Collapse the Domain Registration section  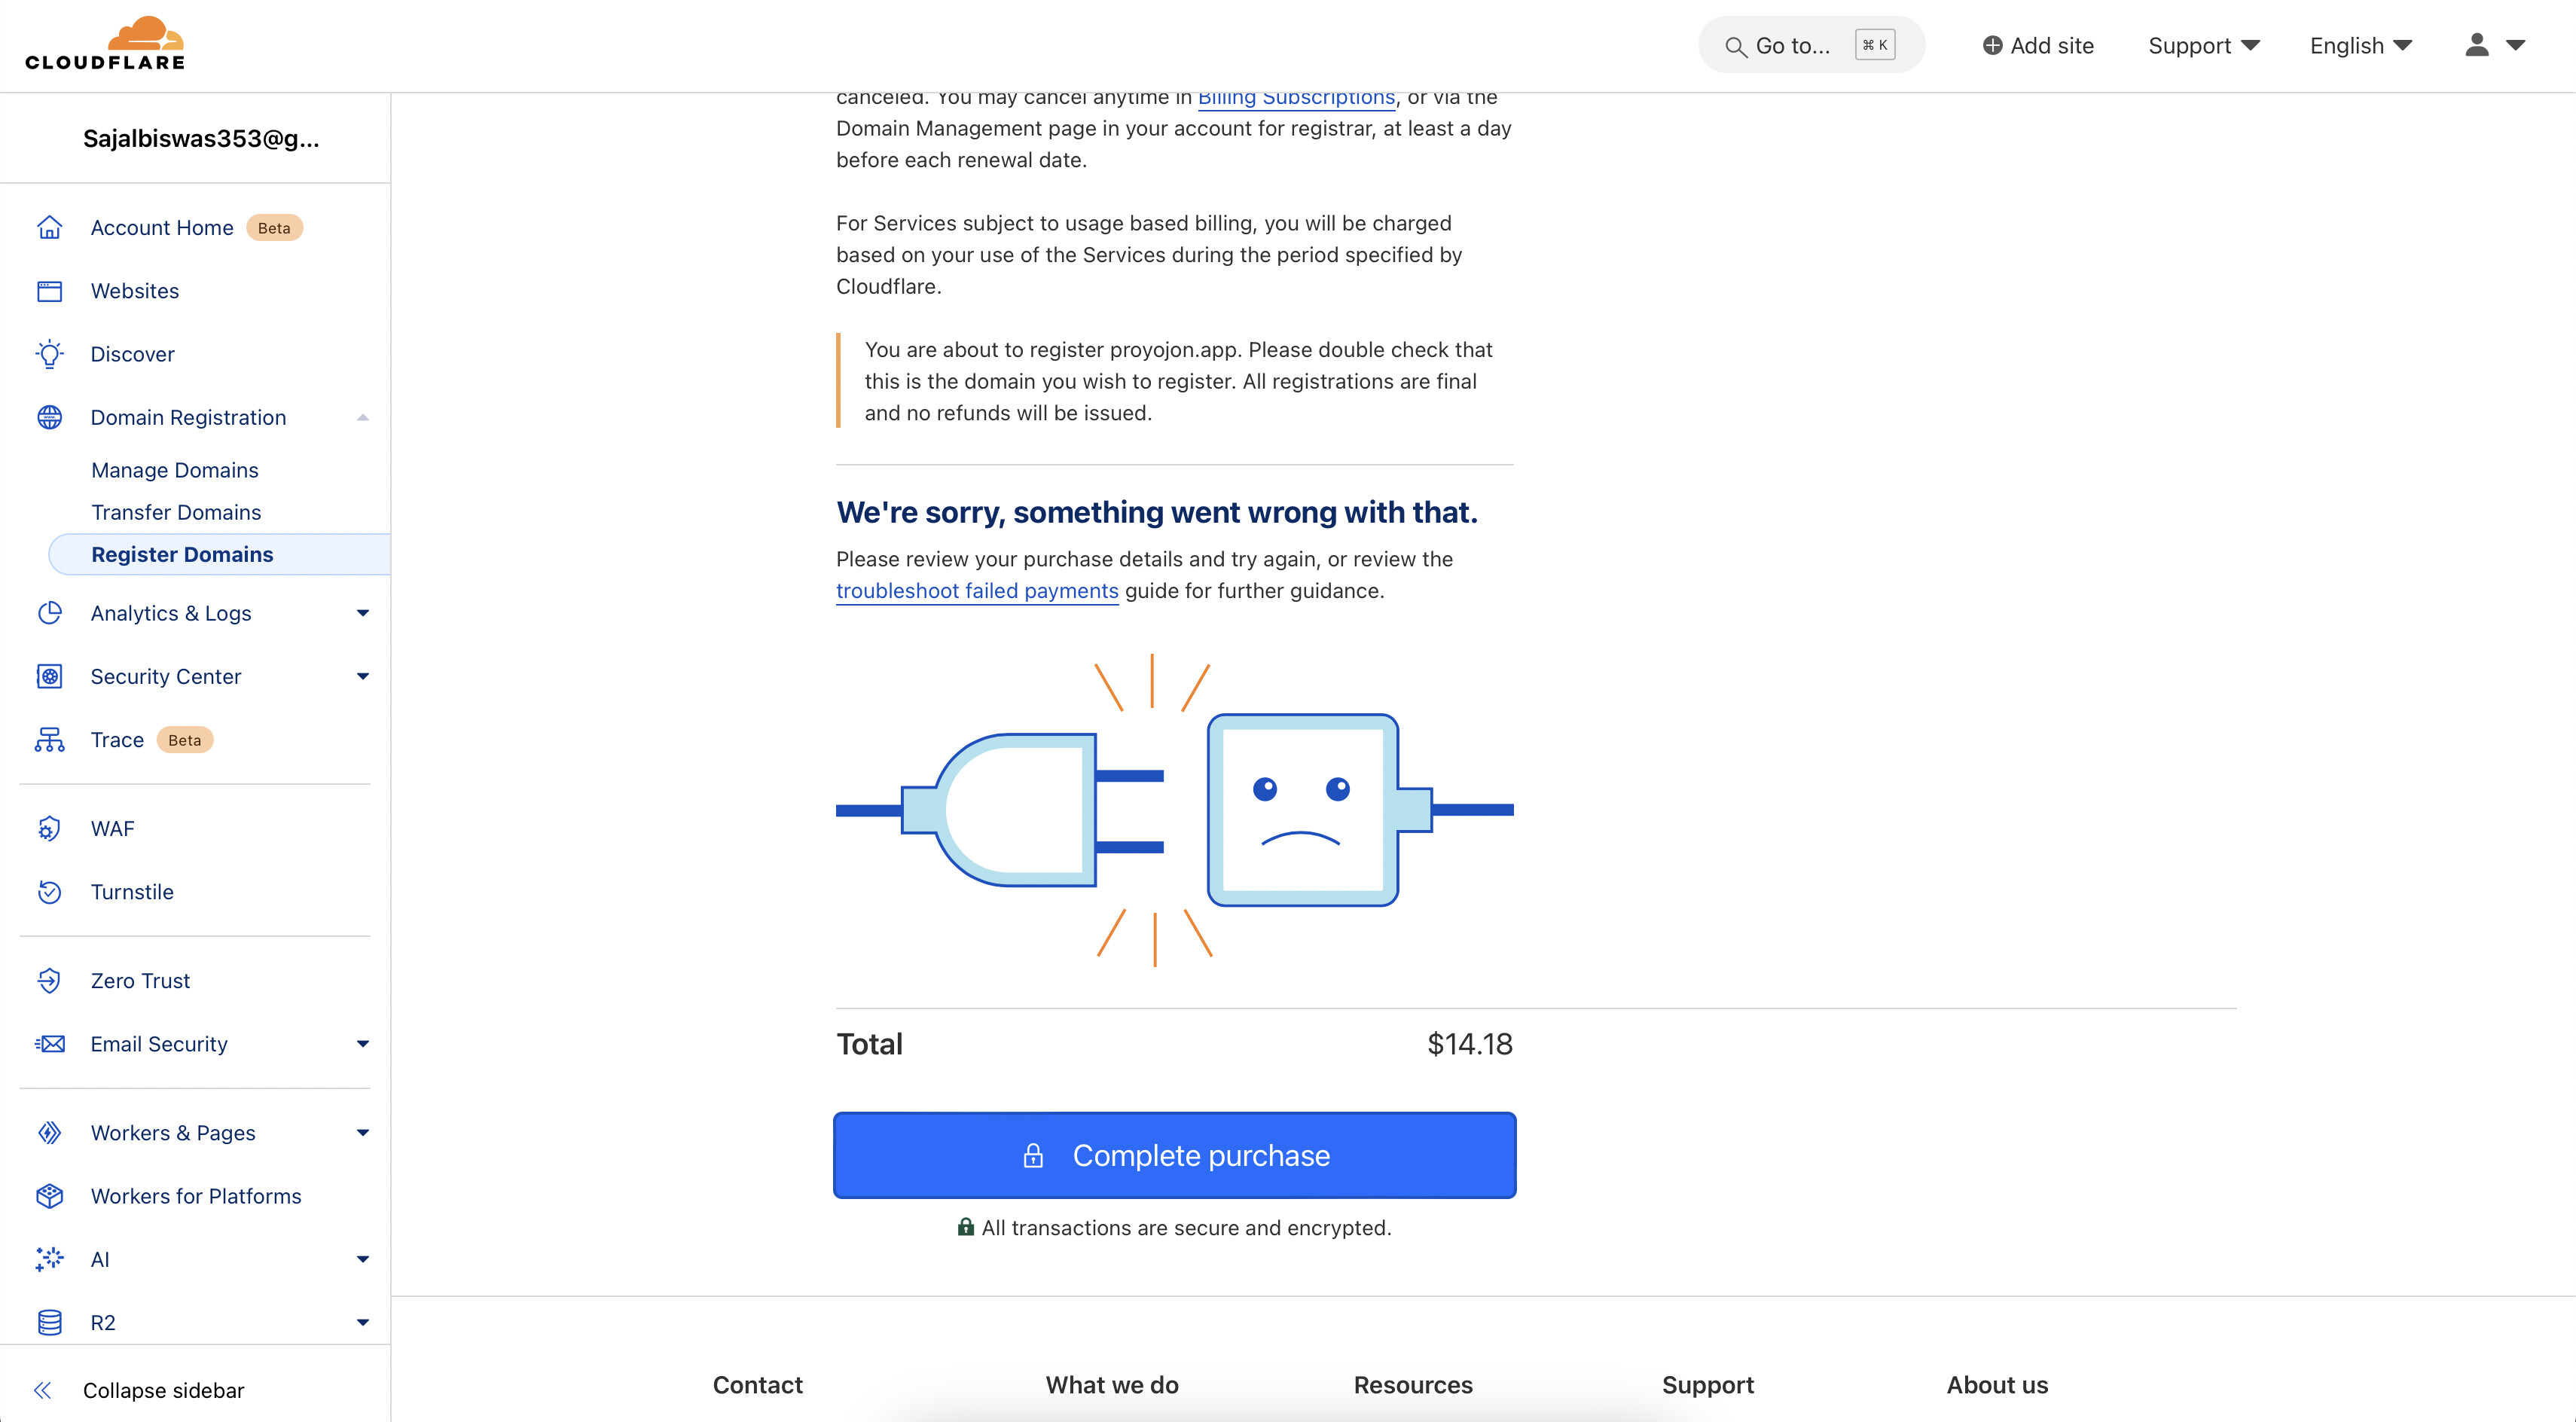pyautogui.click(x=363, y=418)
